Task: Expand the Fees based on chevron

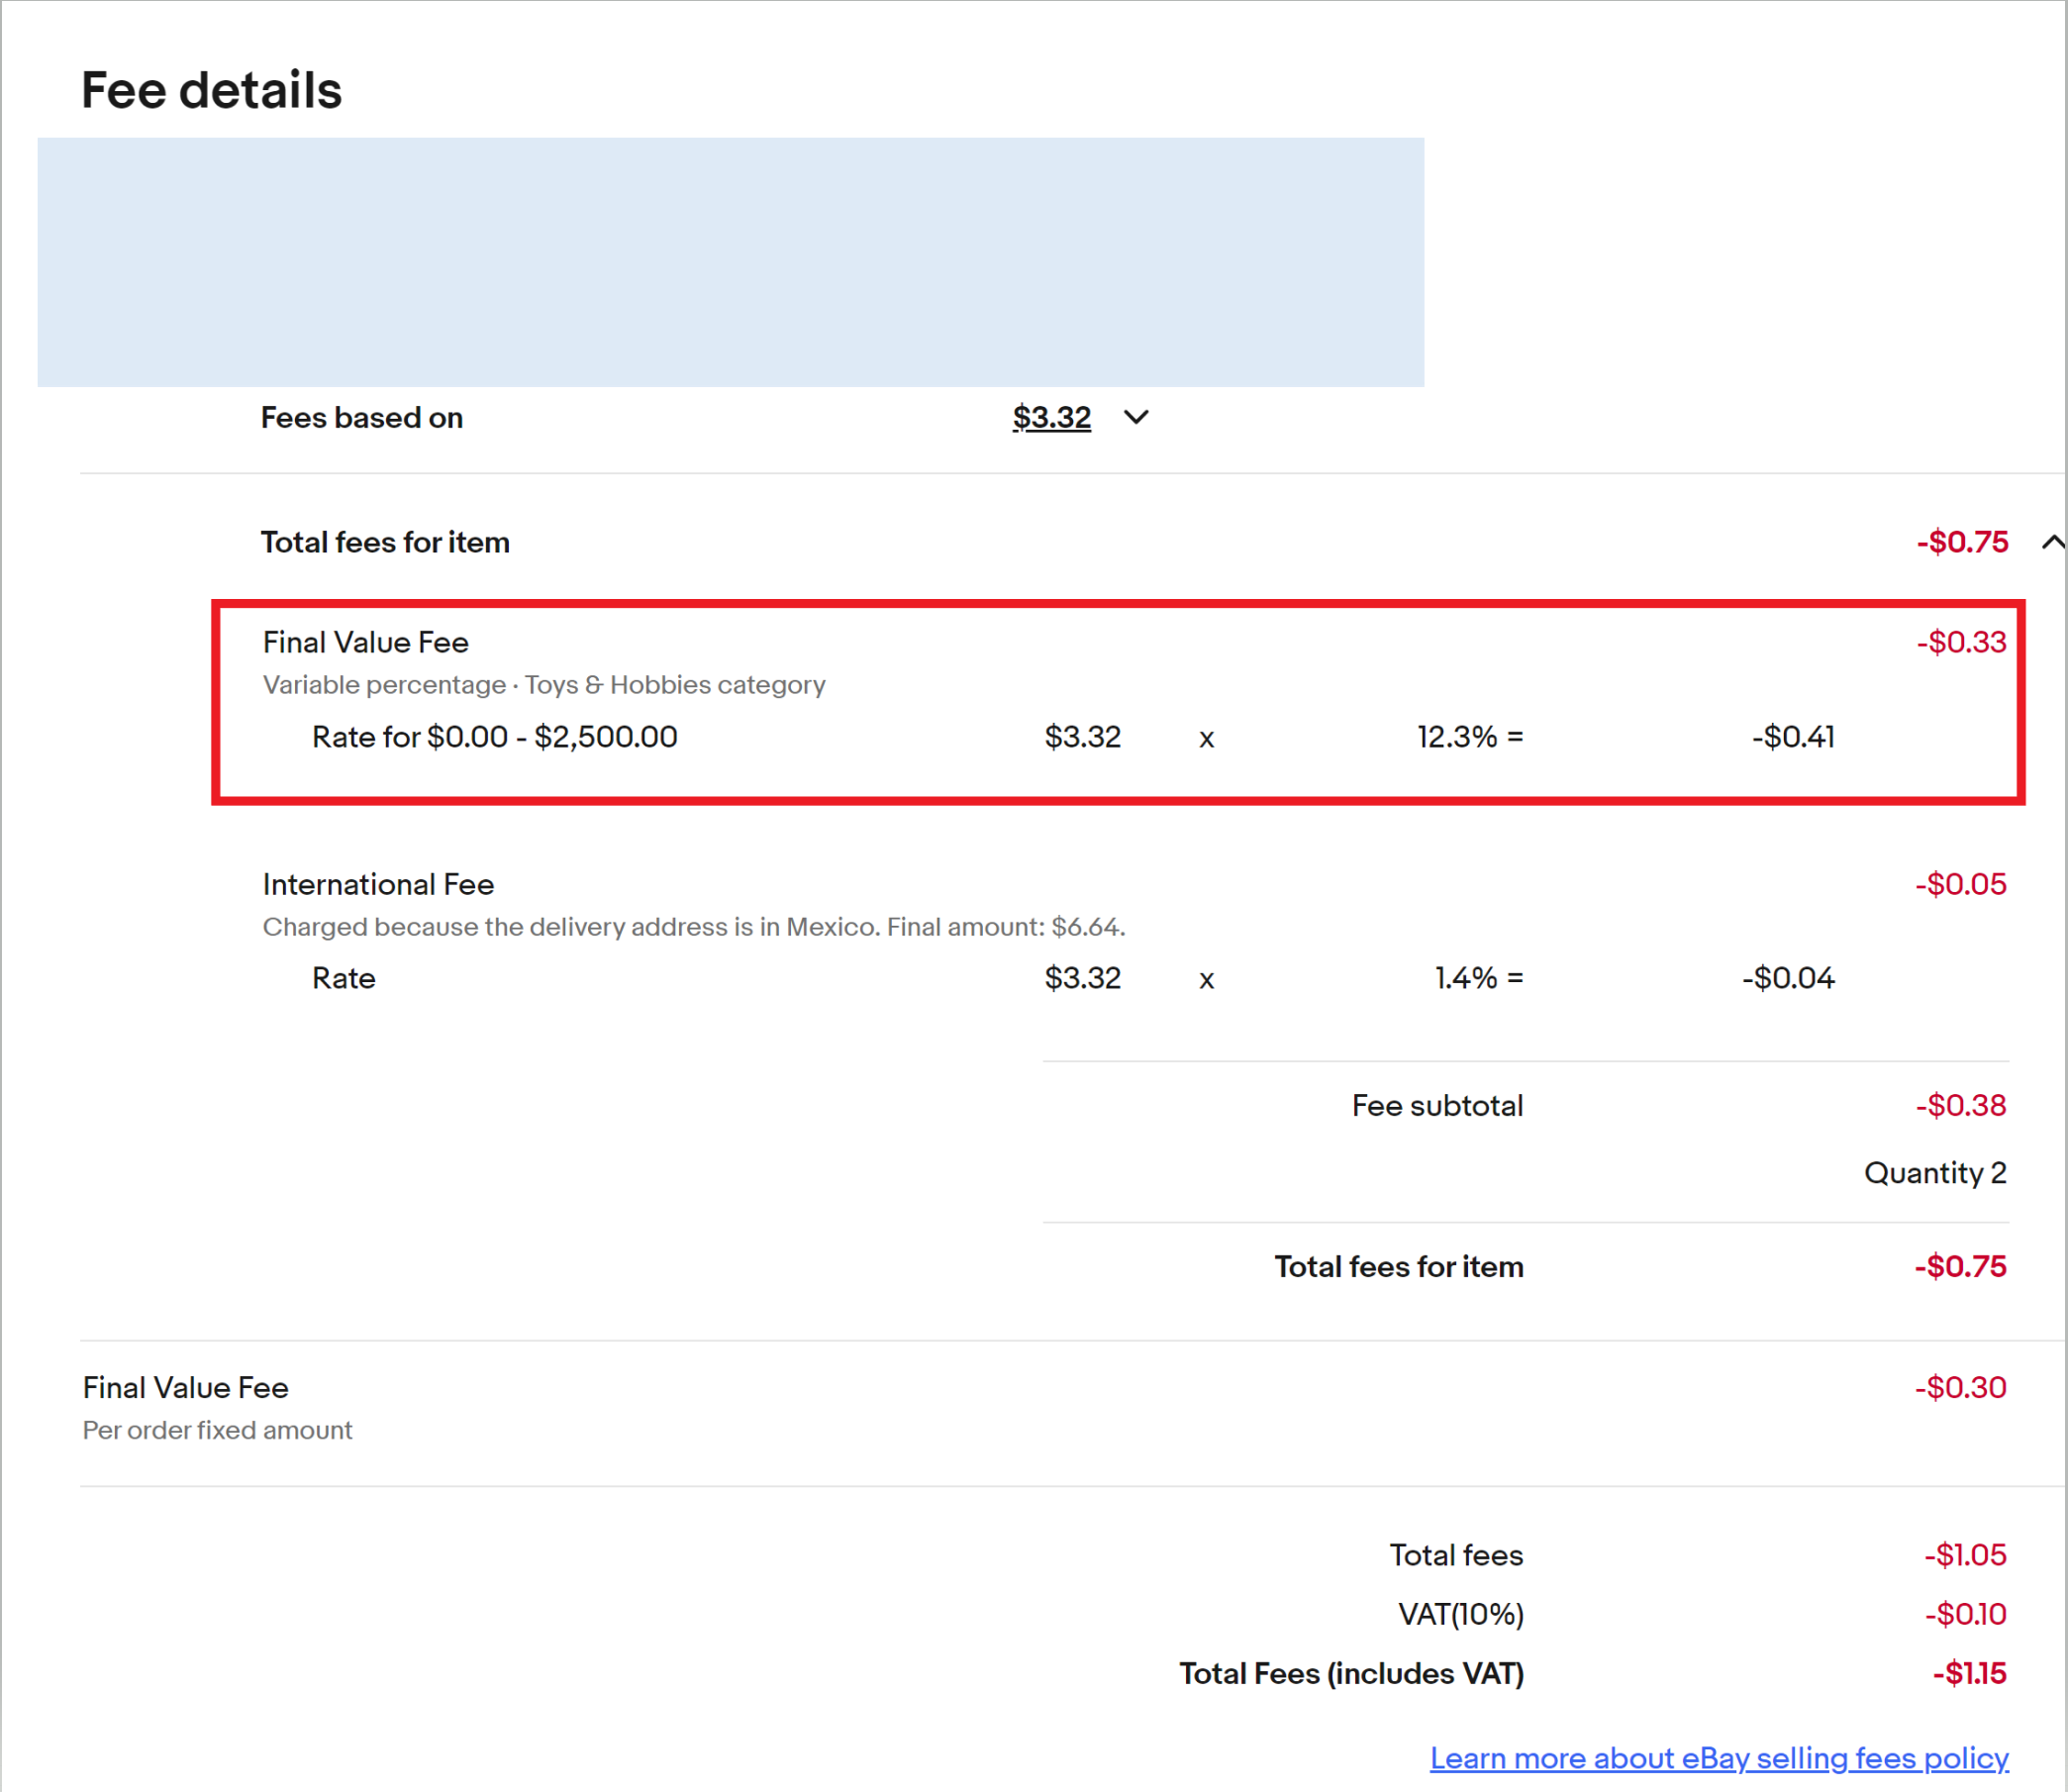Action: pos(1136,417)
